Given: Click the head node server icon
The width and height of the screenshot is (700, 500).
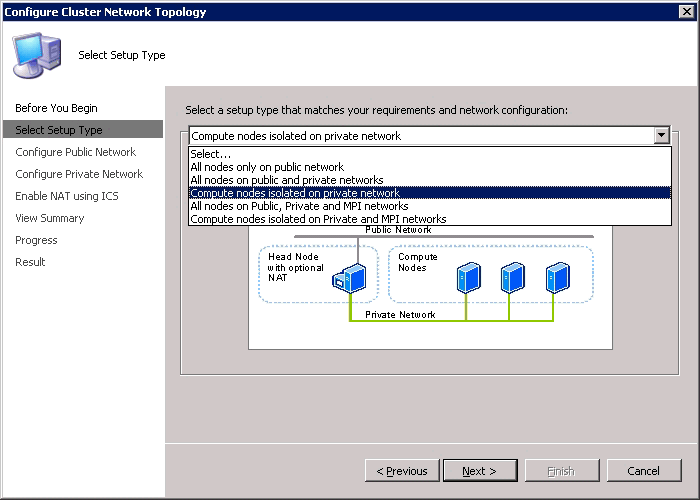Looking at the screenshot, I should coord(348,279).
